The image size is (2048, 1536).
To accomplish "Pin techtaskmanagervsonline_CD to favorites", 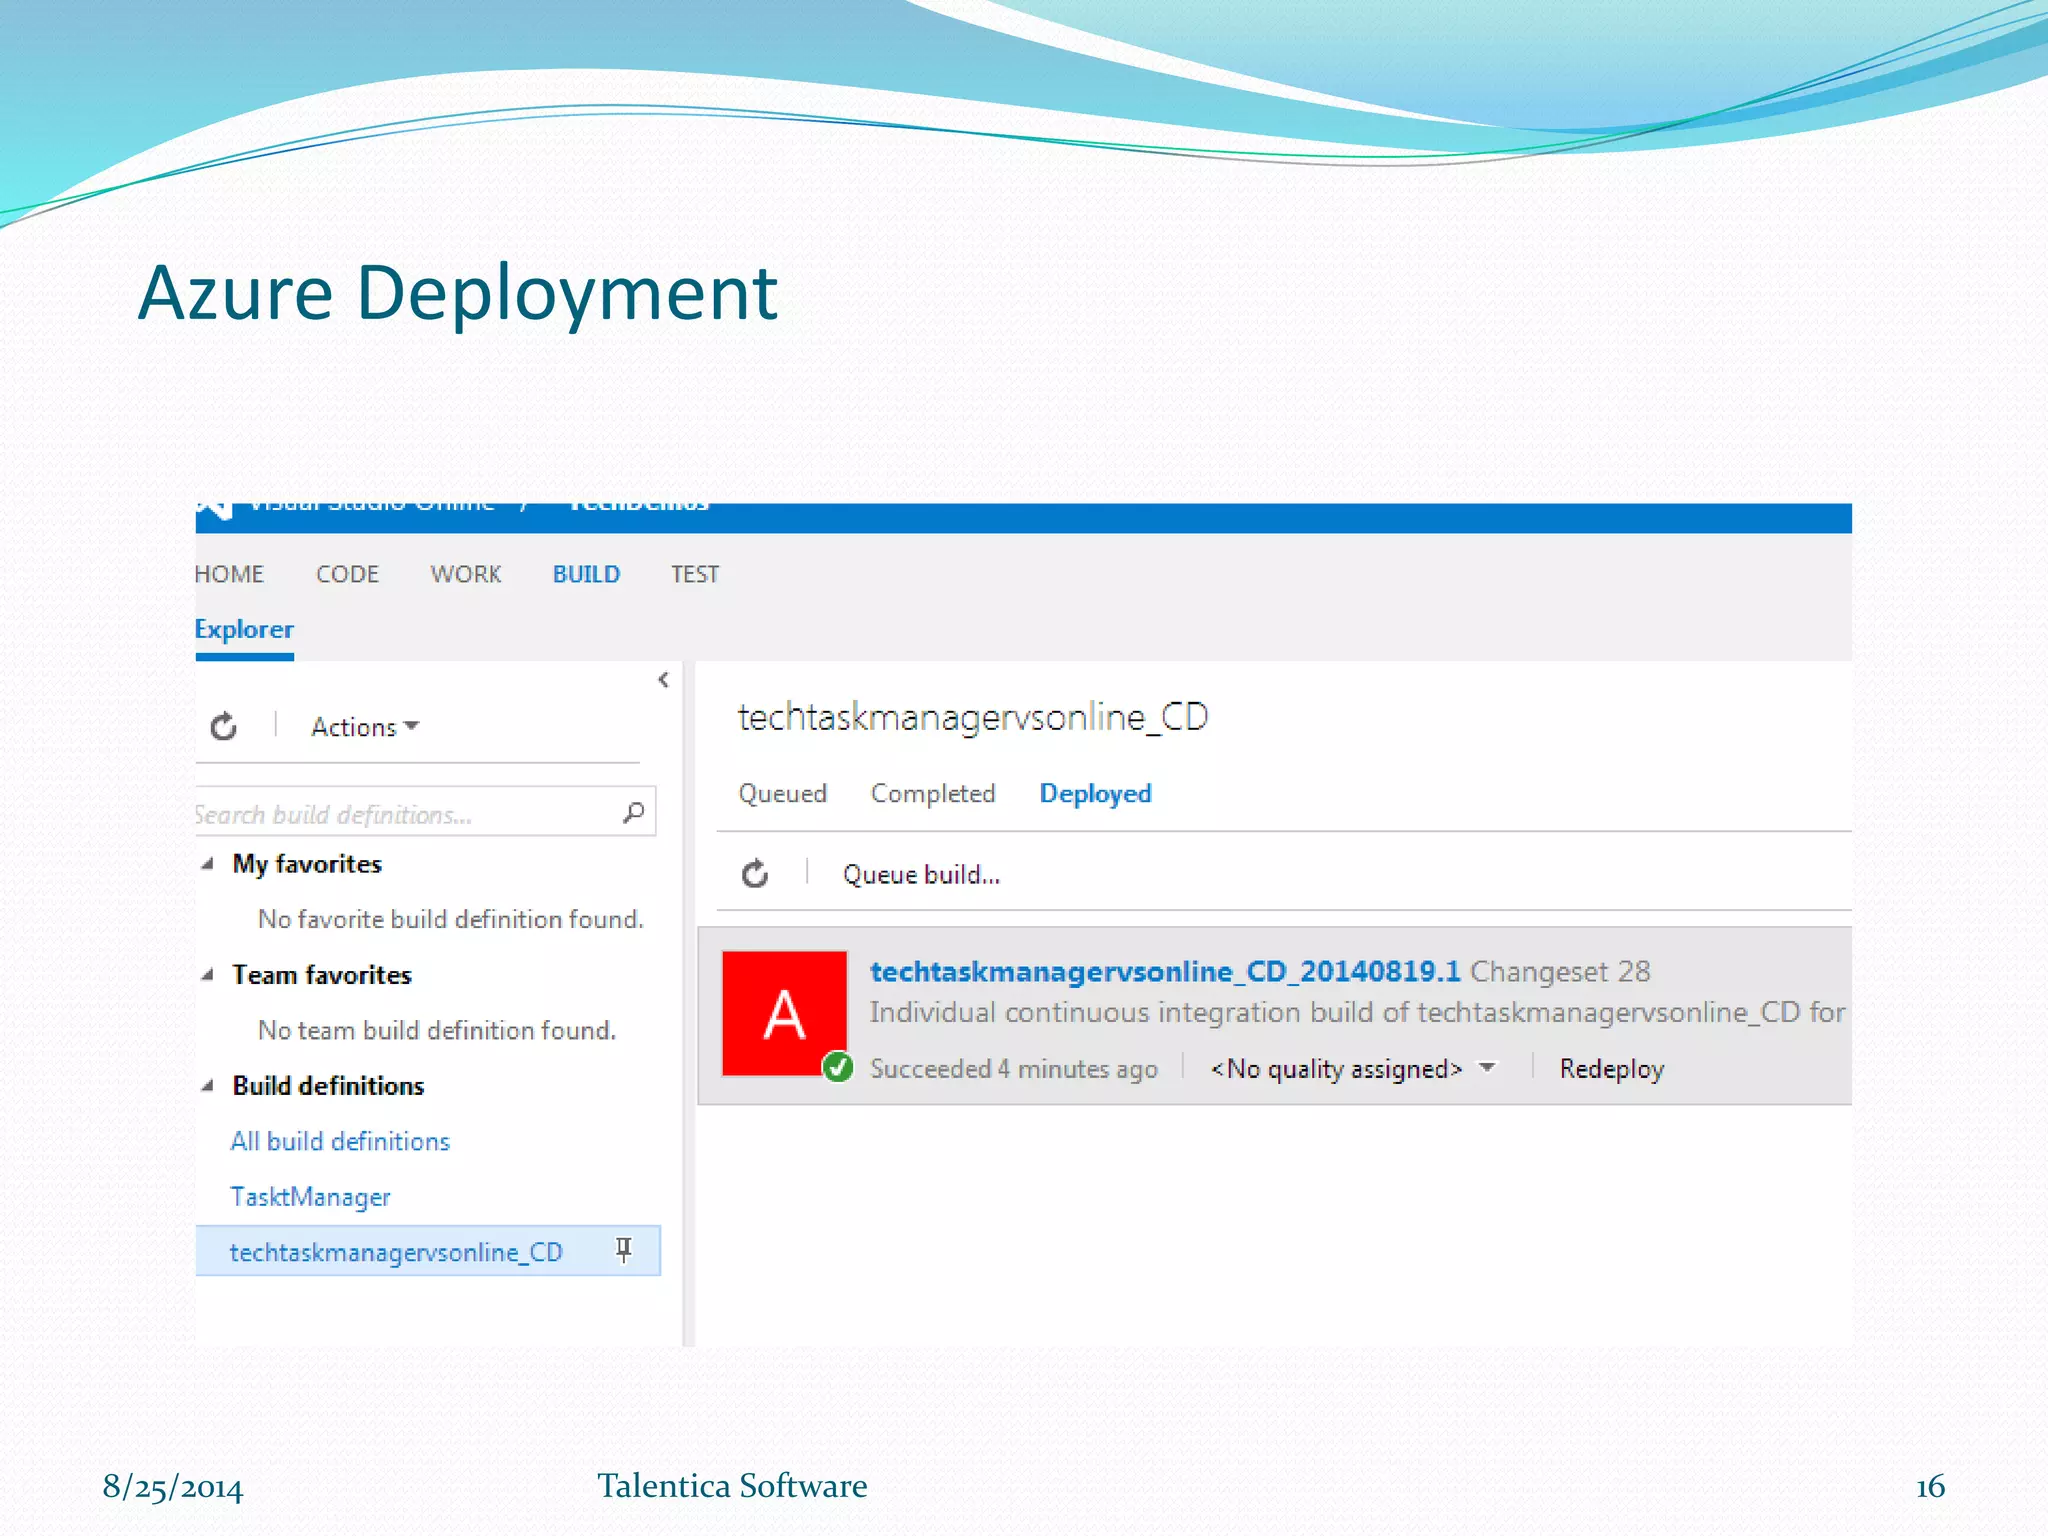I will (623, 1250).
